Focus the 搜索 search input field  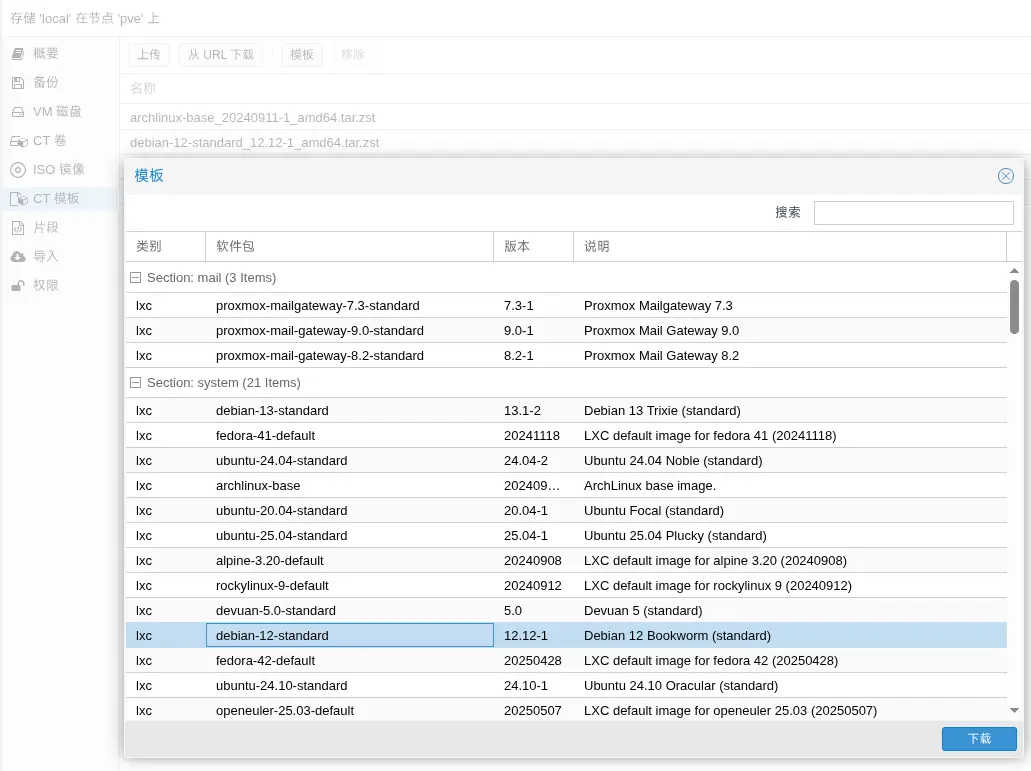pos(913,213)
